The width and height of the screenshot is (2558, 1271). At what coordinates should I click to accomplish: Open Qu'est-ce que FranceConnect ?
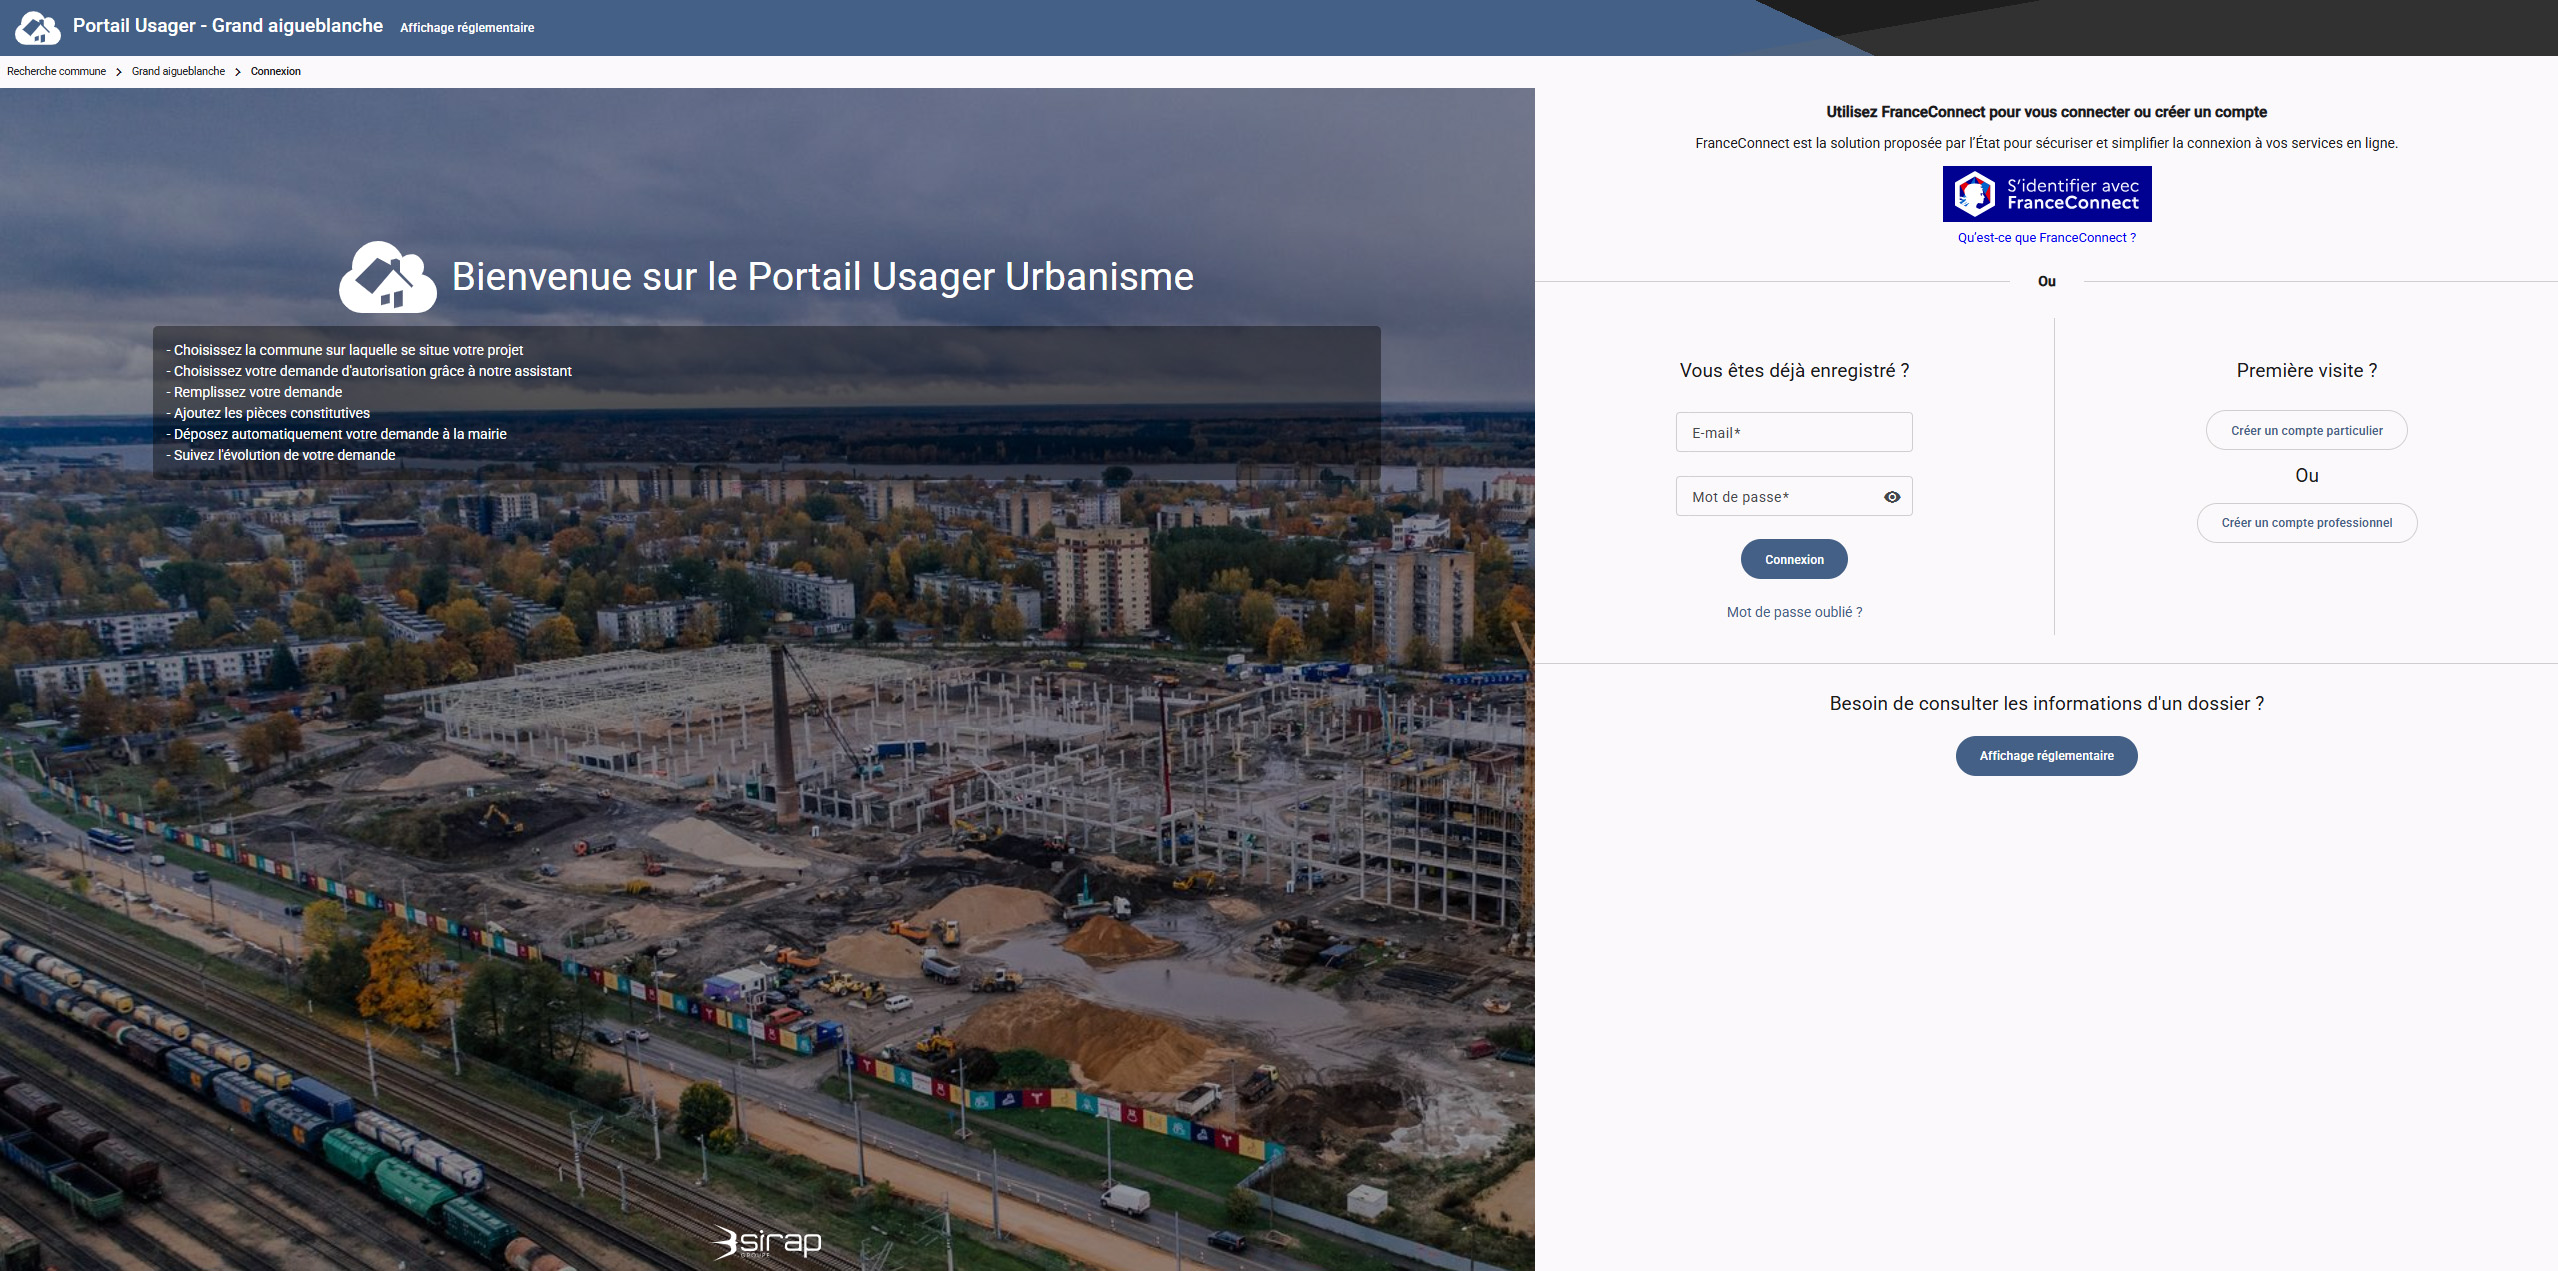coord(2046,237)
